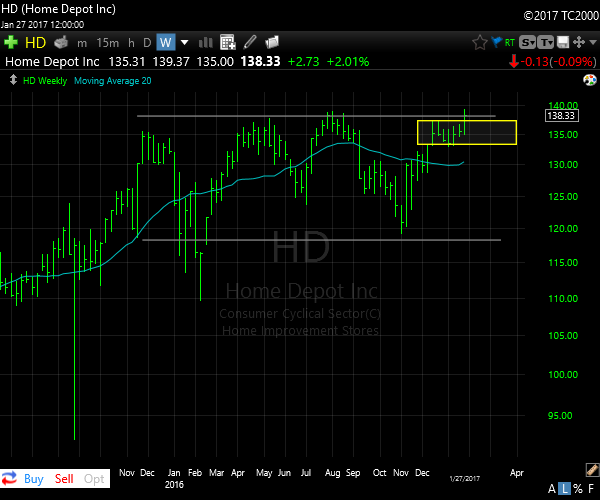Open the top-right chart menu arrow

pos(593,42)
